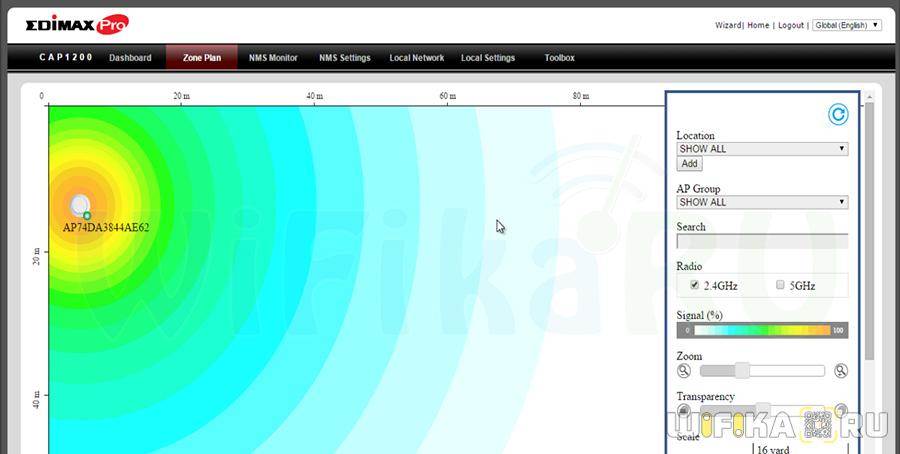Click in the Search input field
This screenshot has height=454, width=900.
coord(762,241)
